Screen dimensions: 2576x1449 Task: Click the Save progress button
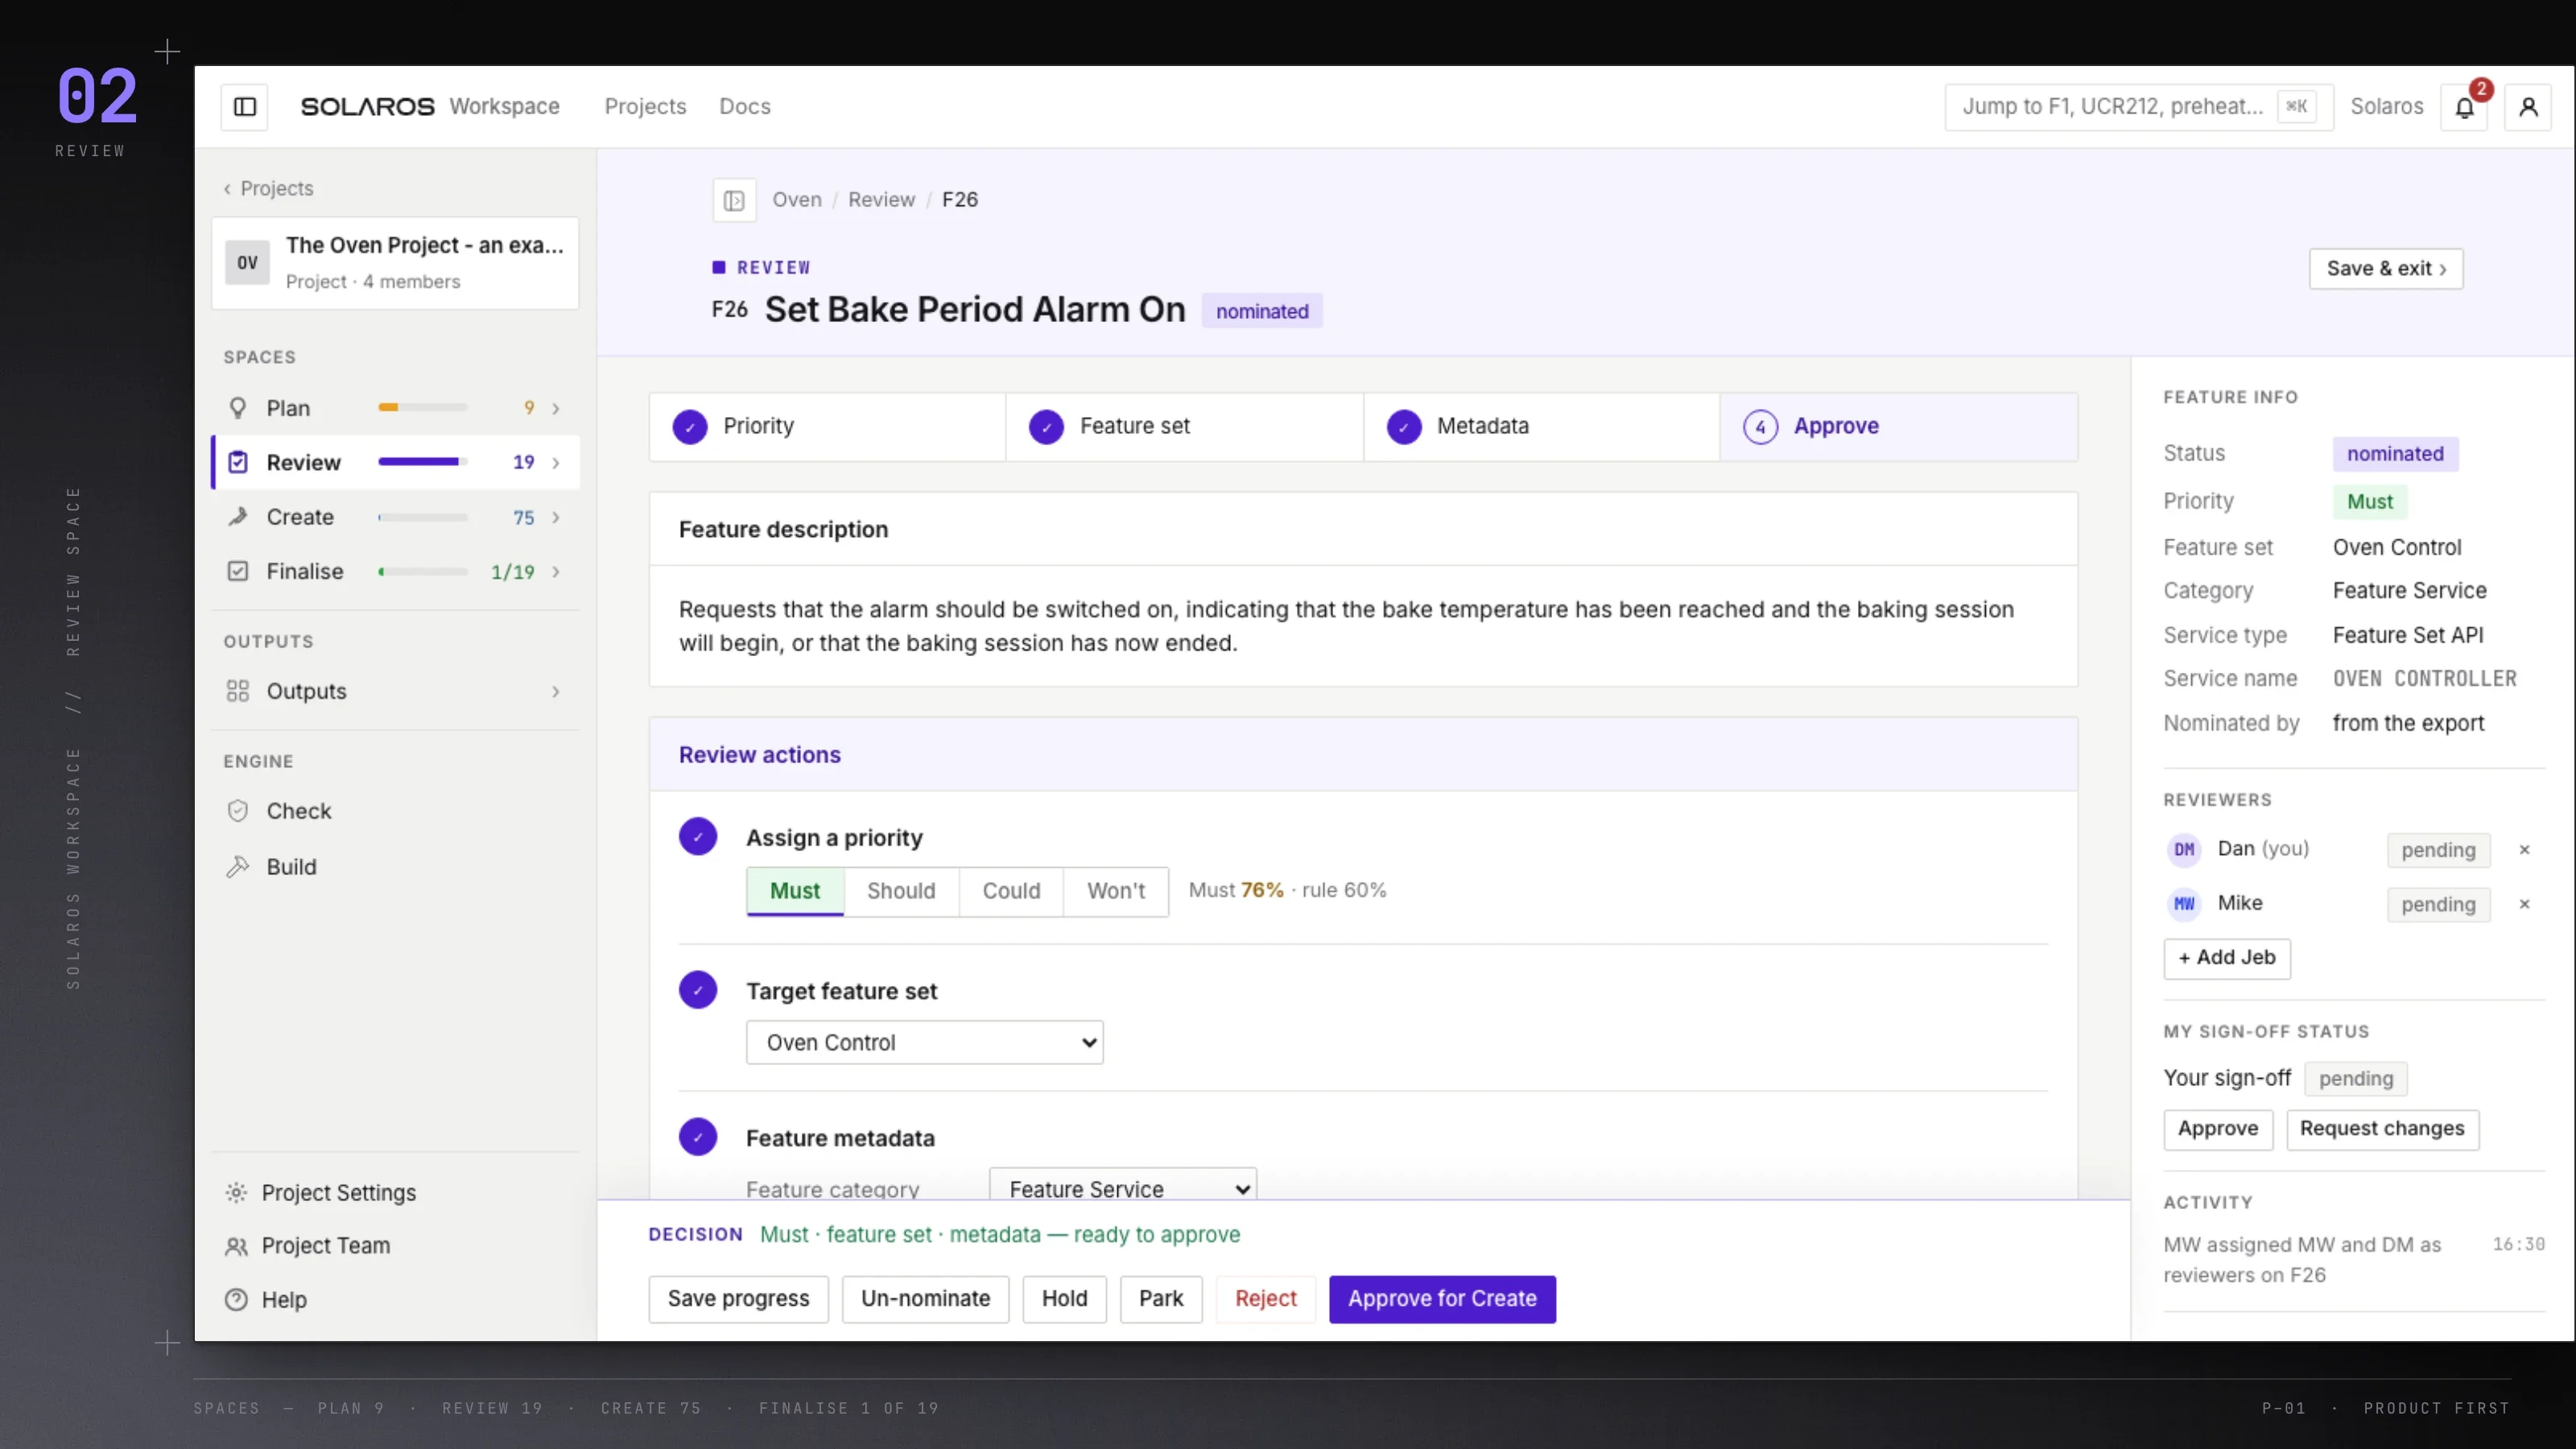(x=738, y=1299)
